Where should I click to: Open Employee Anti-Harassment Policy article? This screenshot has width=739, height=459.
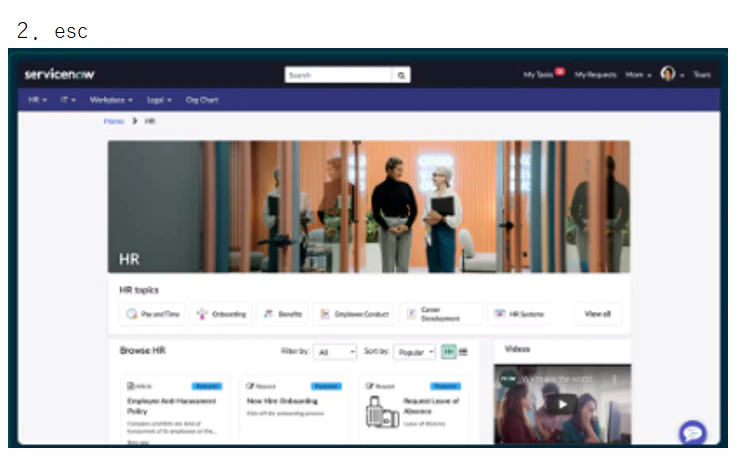click(172, 406)
